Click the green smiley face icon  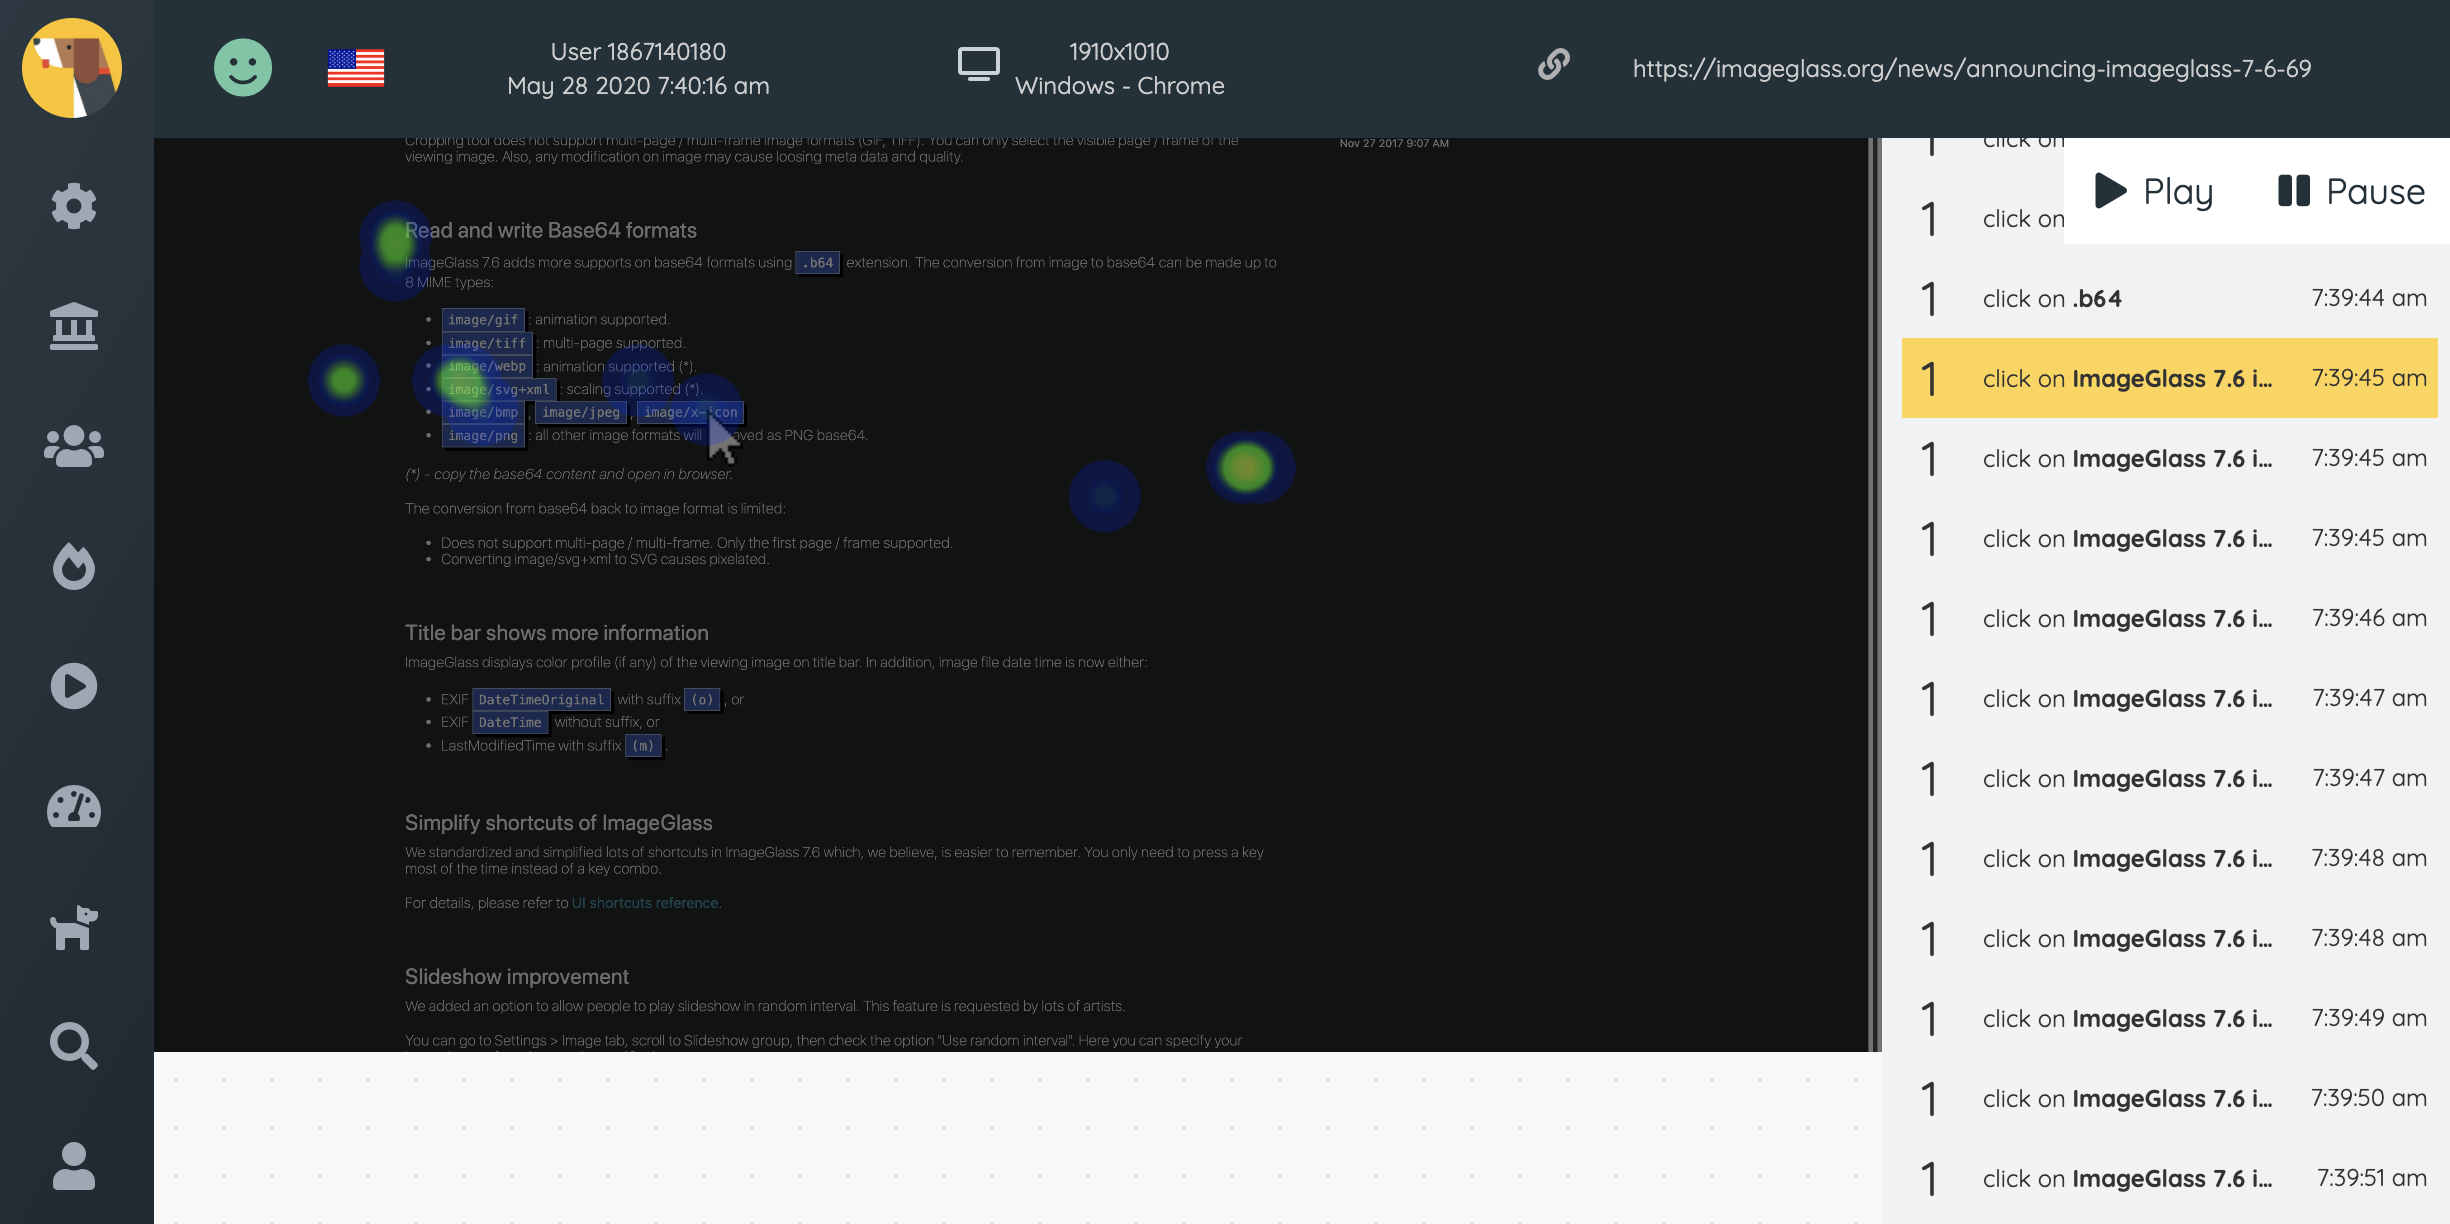[x=243, y=68]
